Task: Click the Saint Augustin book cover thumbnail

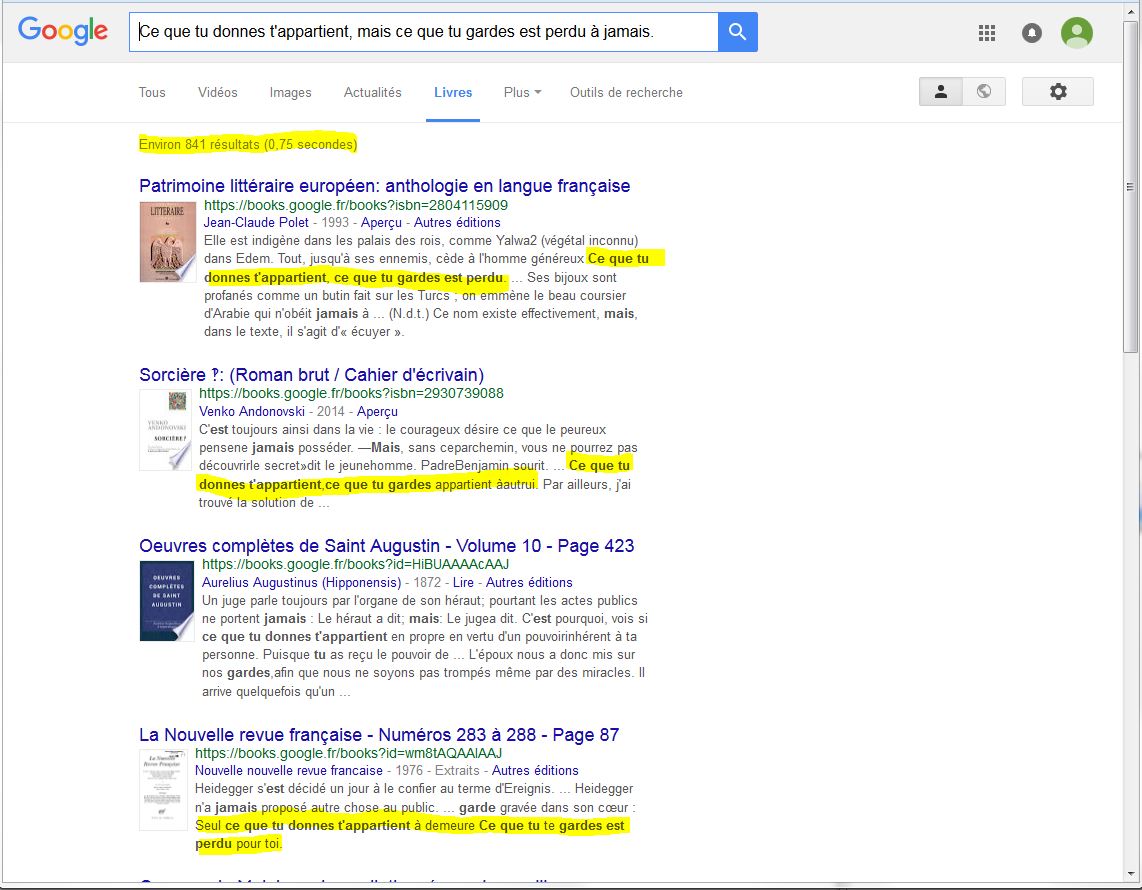Action: click(x=167, y=600)
